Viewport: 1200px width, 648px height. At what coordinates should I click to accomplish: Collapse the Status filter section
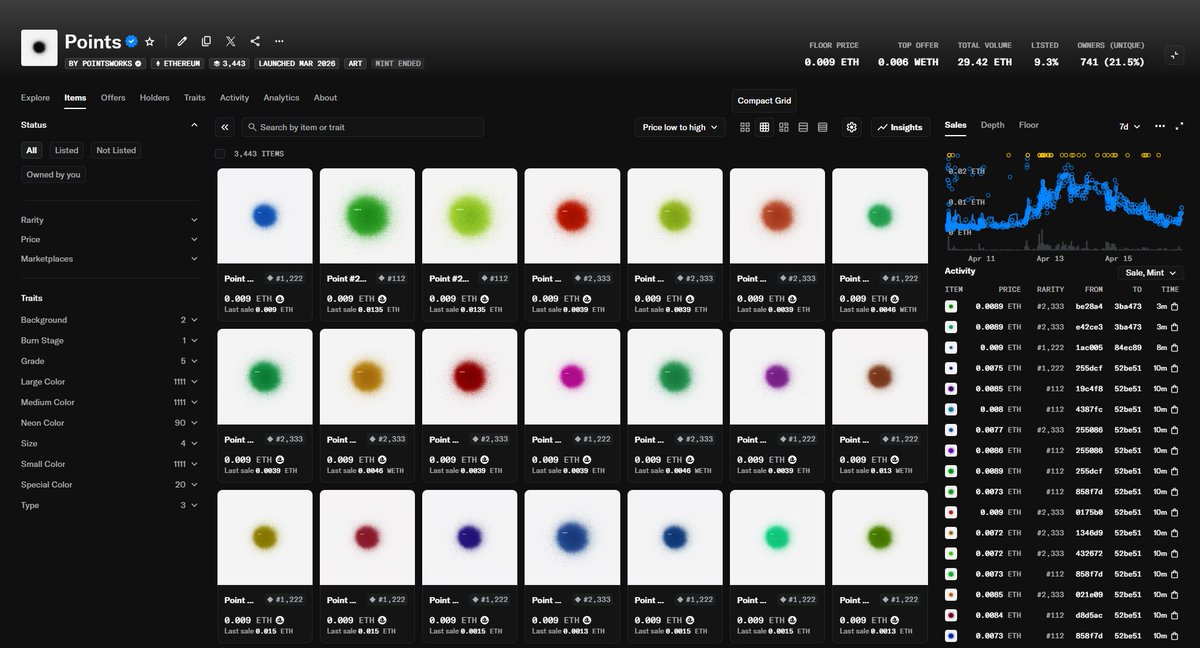tap(110, 125)
